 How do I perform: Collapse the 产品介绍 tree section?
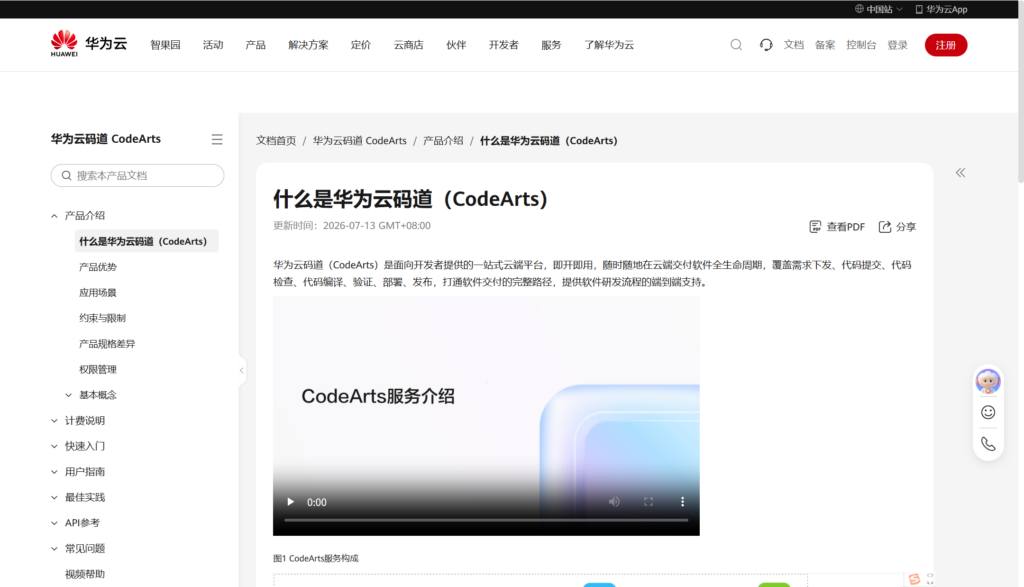[x=54, y=215]
